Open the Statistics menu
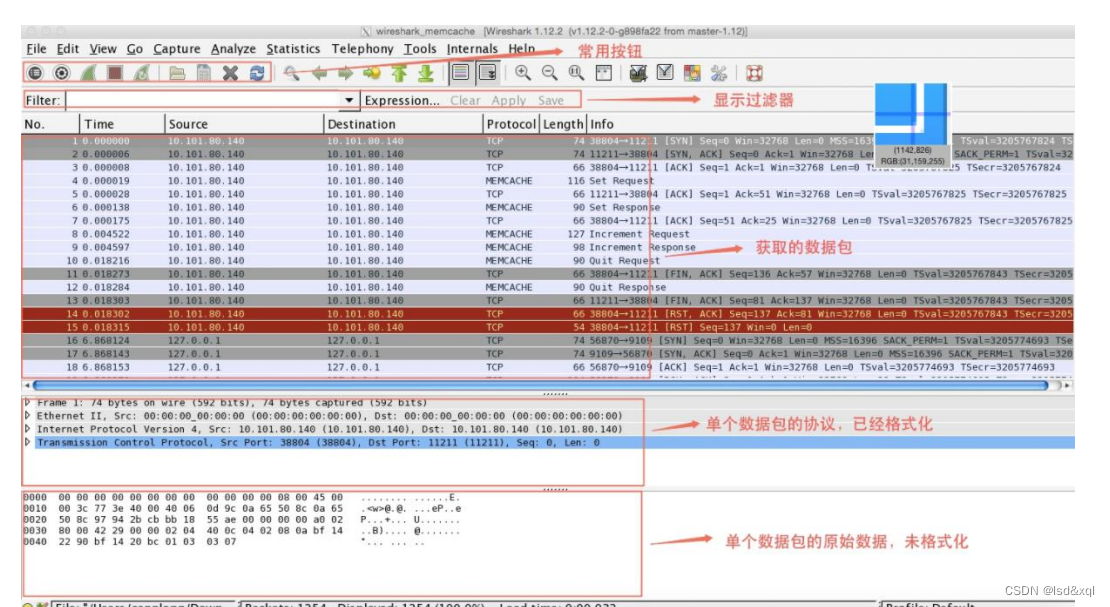The height and width of the screenshot is (607, 1110). tap(293, 49)
